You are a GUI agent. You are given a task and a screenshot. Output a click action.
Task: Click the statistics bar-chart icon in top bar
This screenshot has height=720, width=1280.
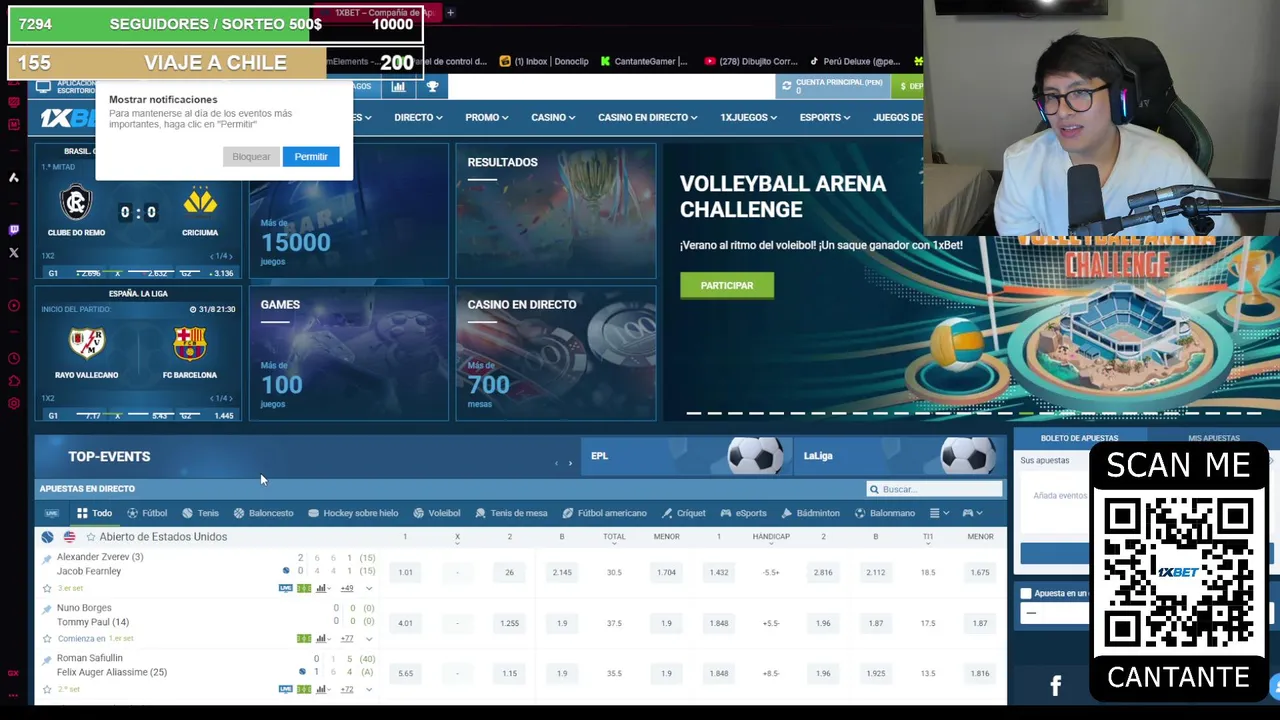tap(398, 87)
